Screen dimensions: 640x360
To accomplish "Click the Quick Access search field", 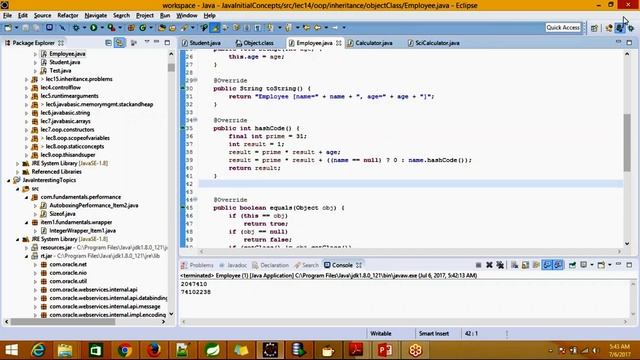I will (563, 27).
